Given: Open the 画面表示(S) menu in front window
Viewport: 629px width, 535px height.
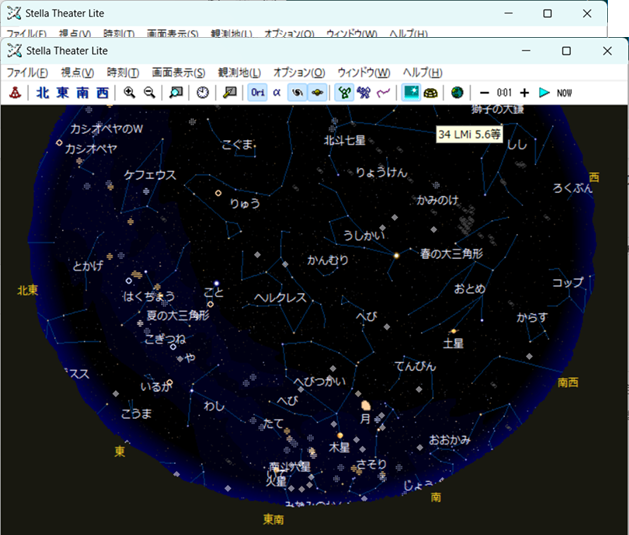Looking at the screenshot, I should (x=179, y=73).
